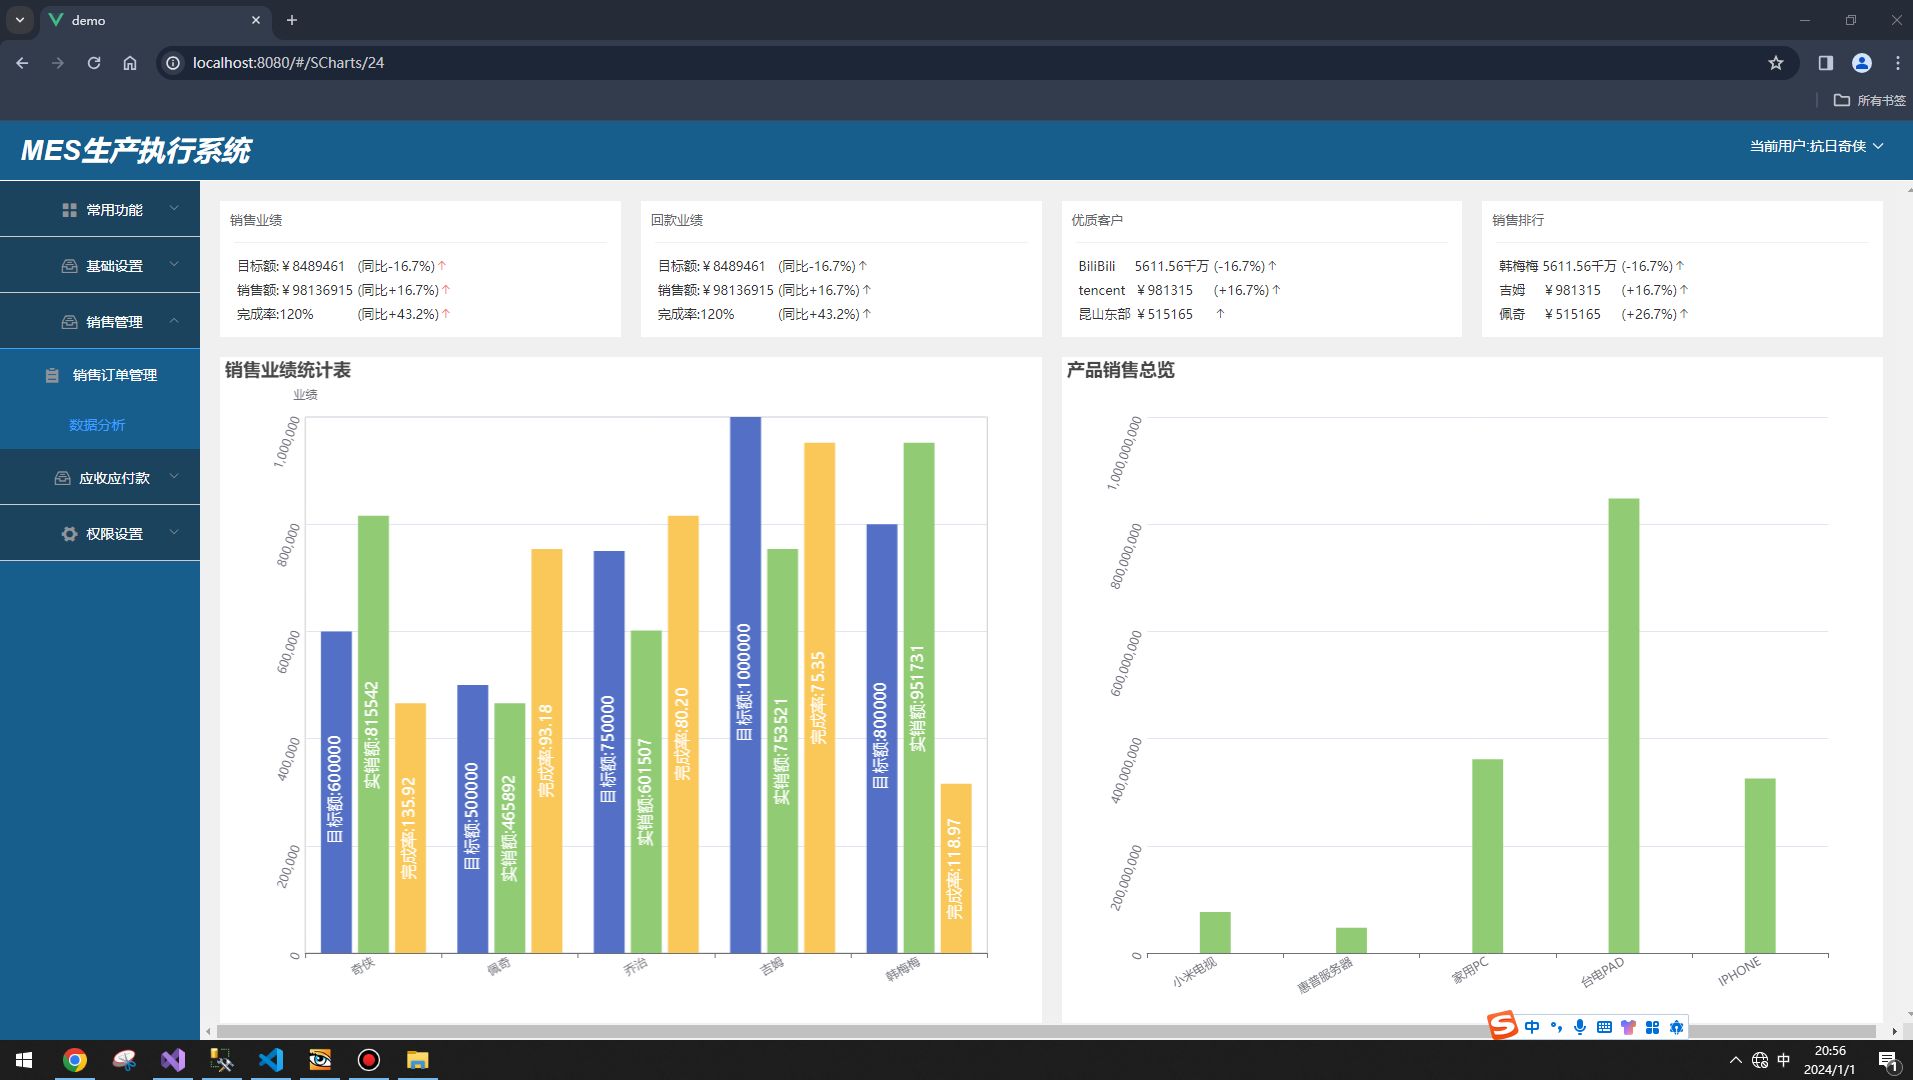Click the 销售排行 card title
1913x1080 pixels.
point(1518,220)
